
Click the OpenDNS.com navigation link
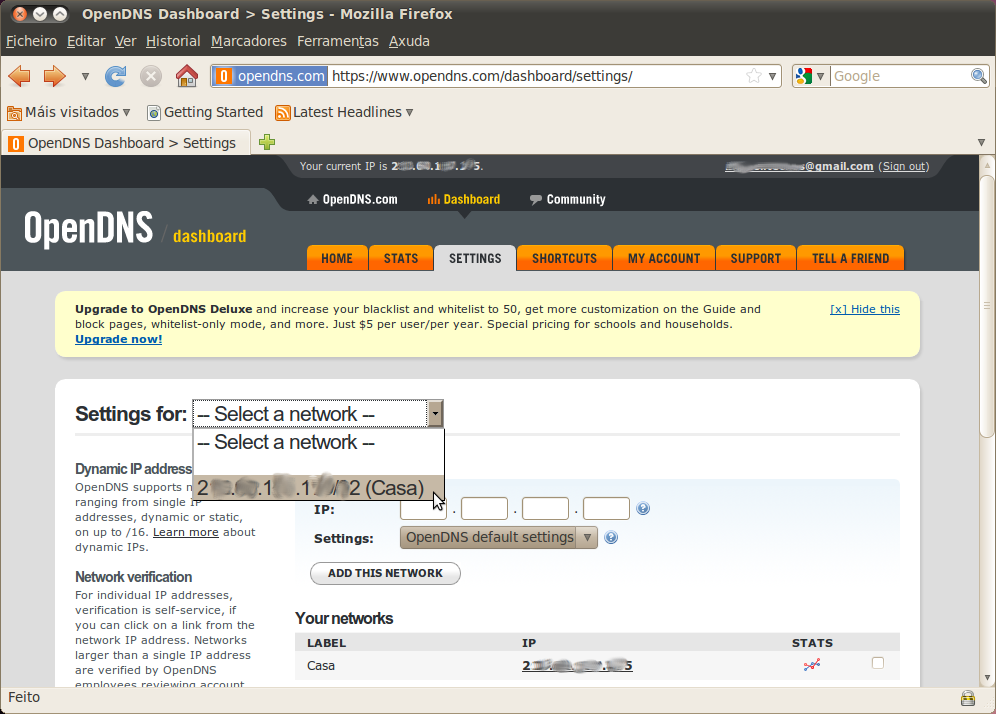(x=353, y=199)
